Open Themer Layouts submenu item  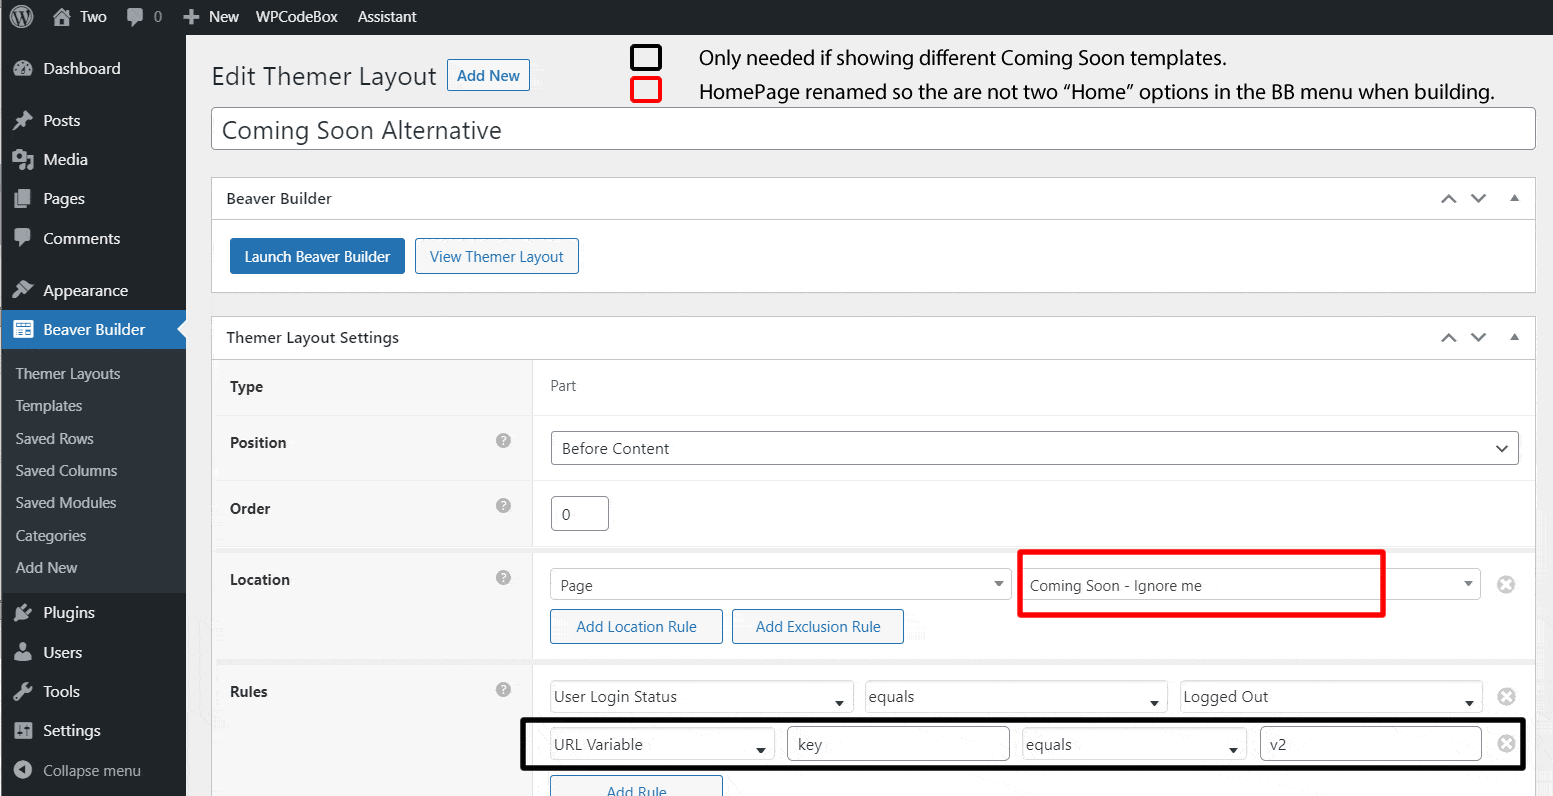[68, 374]
